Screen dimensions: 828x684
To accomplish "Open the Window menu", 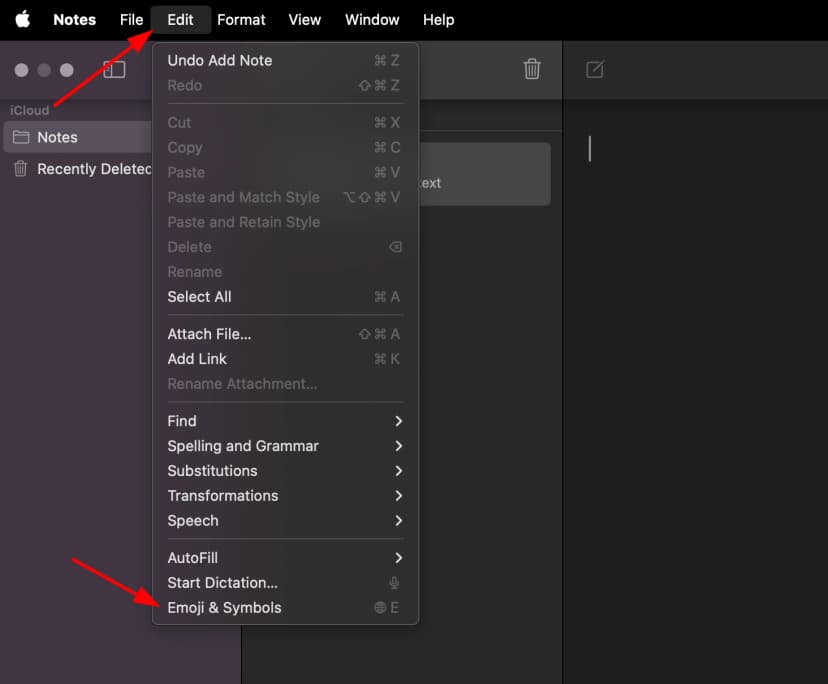I will pos(371,19).
